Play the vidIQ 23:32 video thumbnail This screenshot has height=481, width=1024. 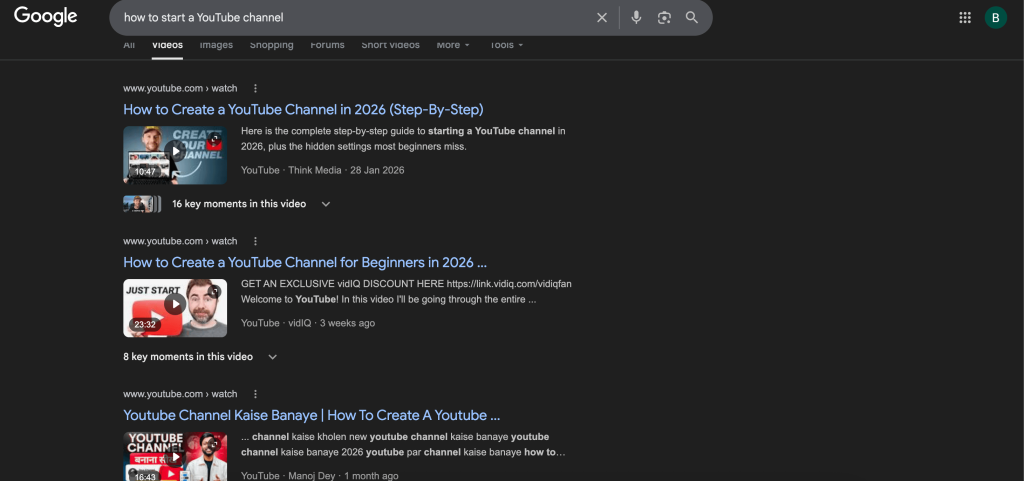point(175,308)
